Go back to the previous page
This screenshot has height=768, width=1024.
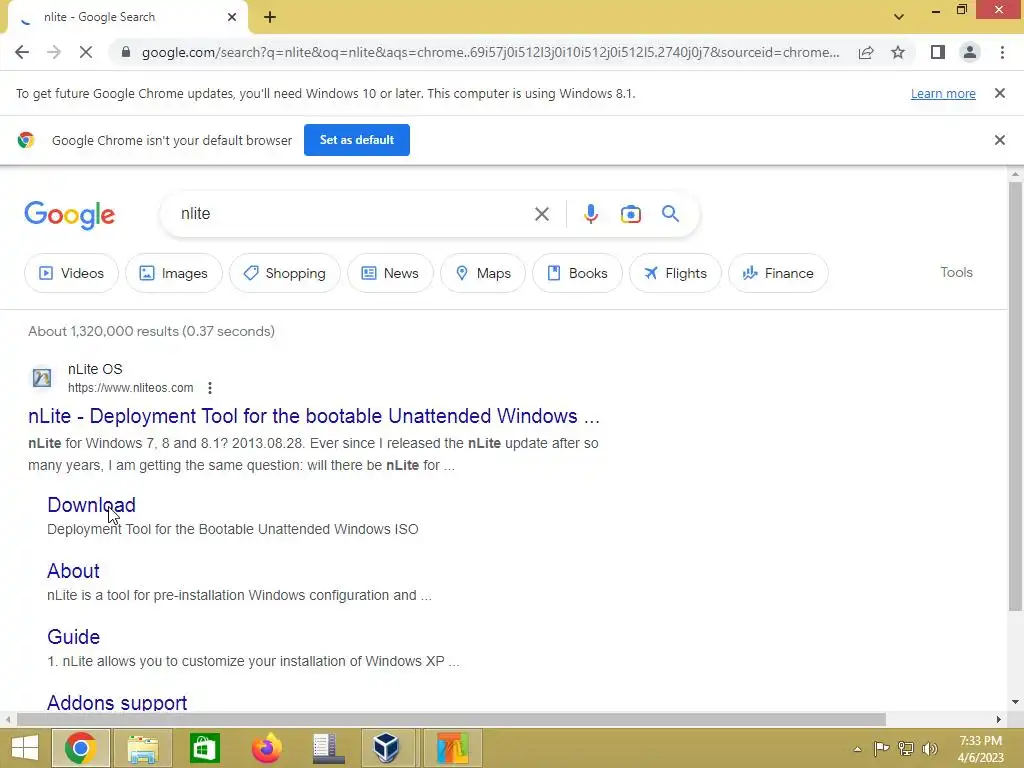coord(22,52)
